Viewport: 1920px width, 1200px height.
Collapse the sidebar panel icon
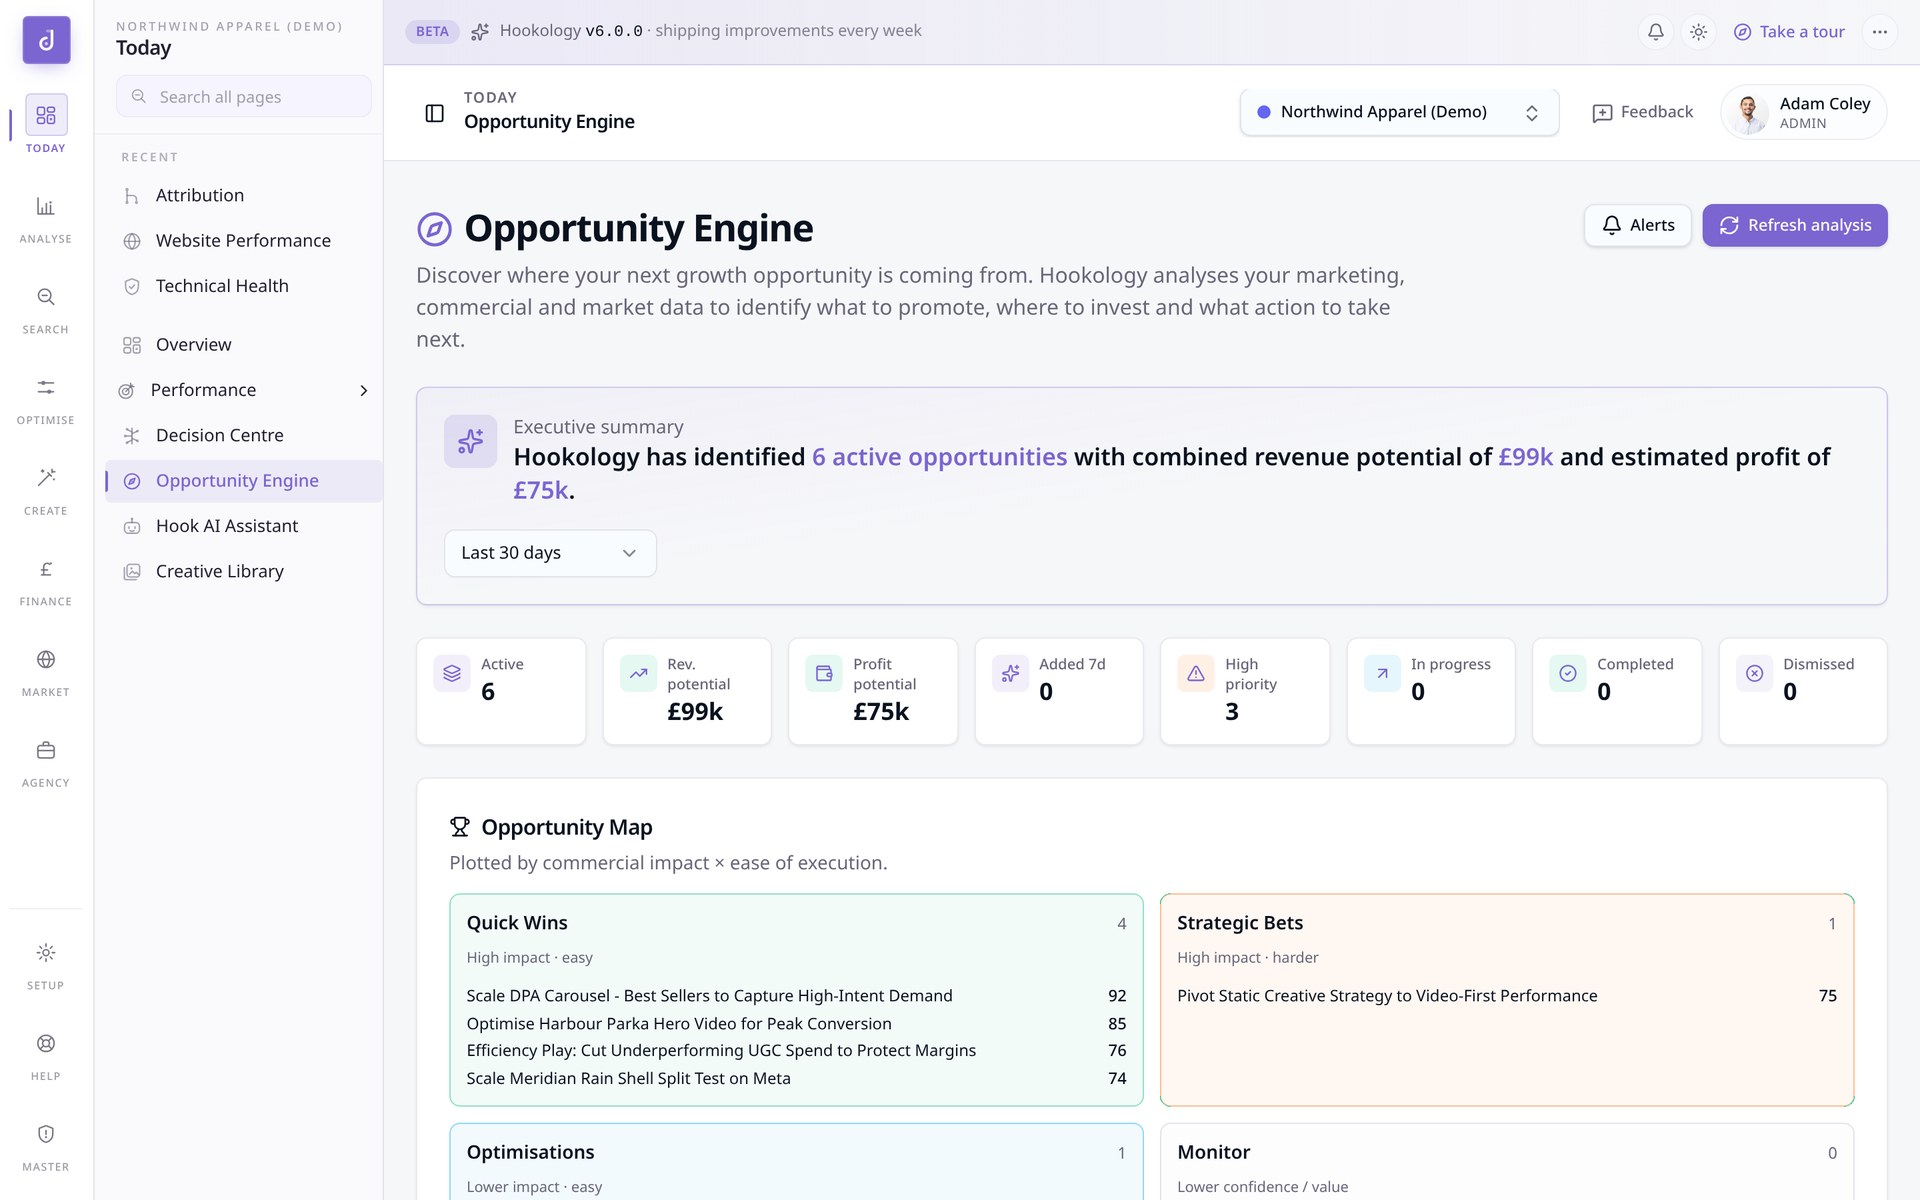pos(435,113)
